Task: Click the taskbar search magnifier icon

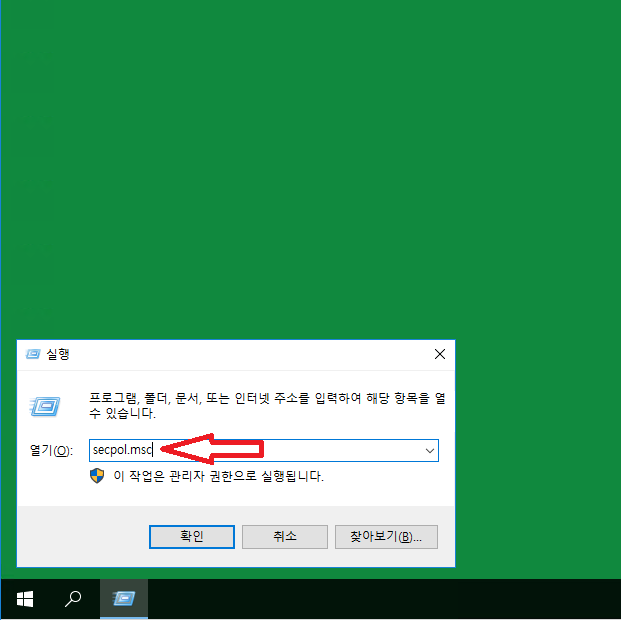Action: coord(73,599)
